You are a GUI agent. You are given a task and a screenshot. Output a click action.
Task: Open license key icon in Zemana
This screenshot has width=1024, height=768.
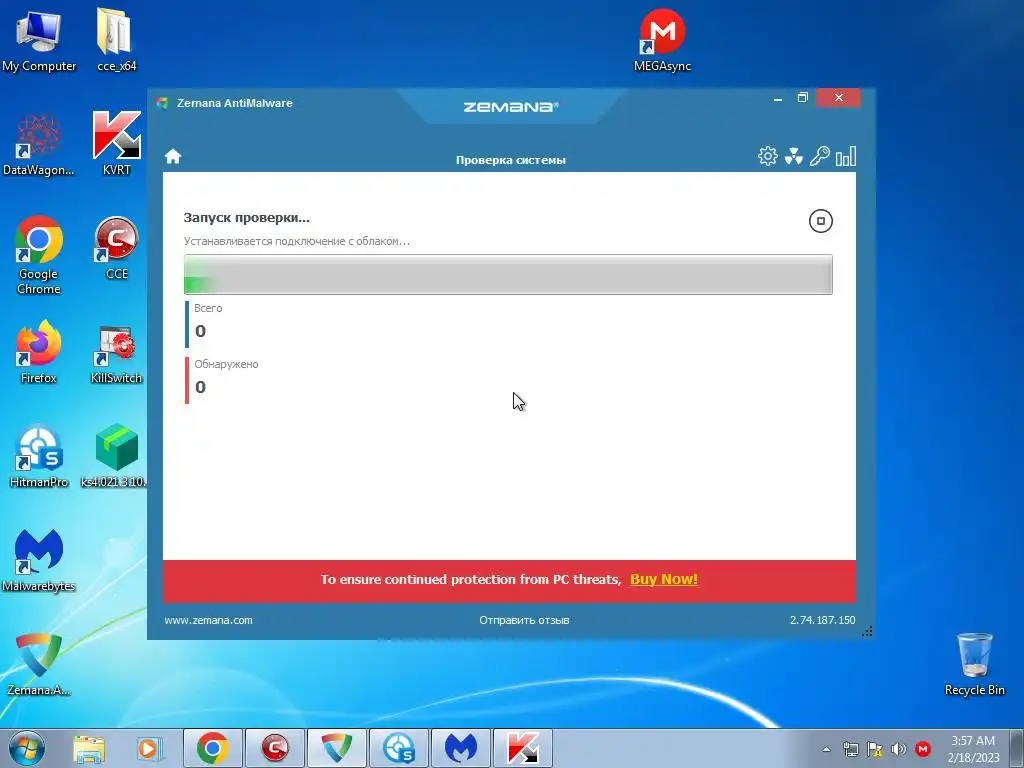point(820,156)
